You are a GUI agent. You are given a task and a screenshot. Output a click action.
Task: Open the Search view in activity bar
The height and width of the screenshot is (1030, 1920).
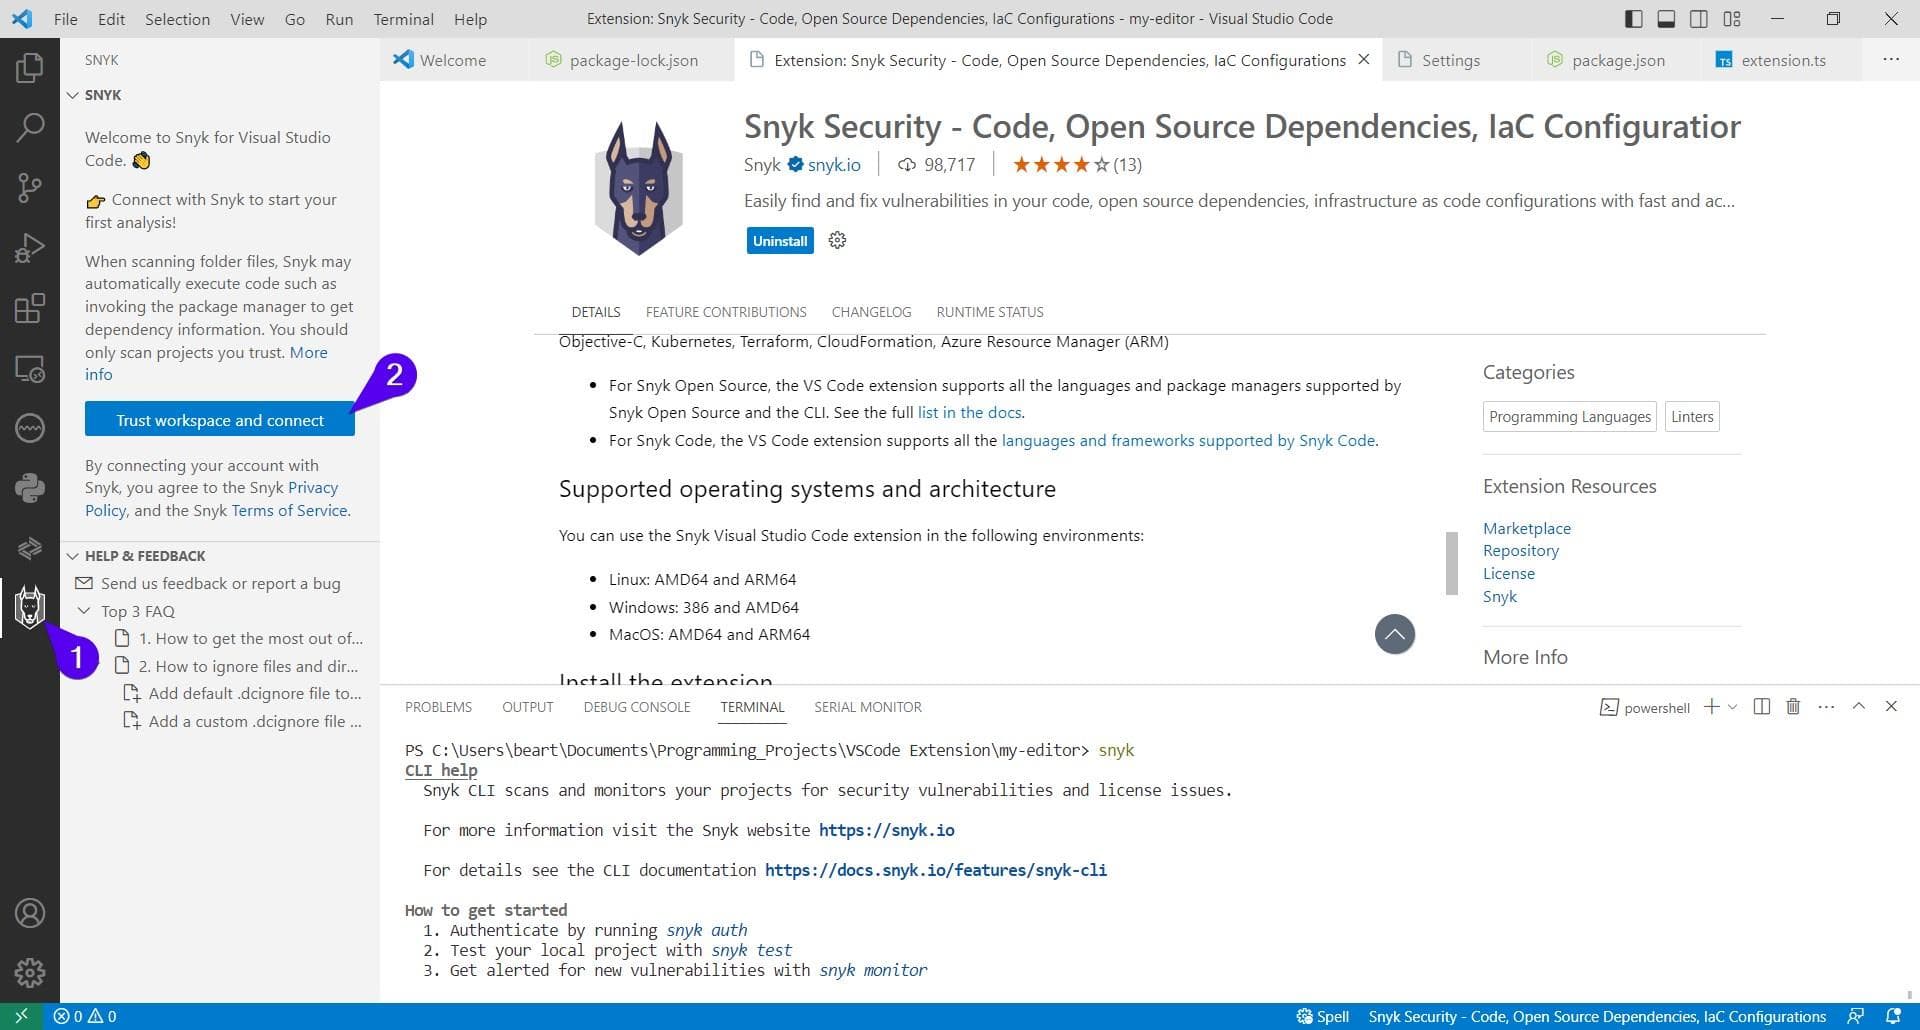(30, 127)
